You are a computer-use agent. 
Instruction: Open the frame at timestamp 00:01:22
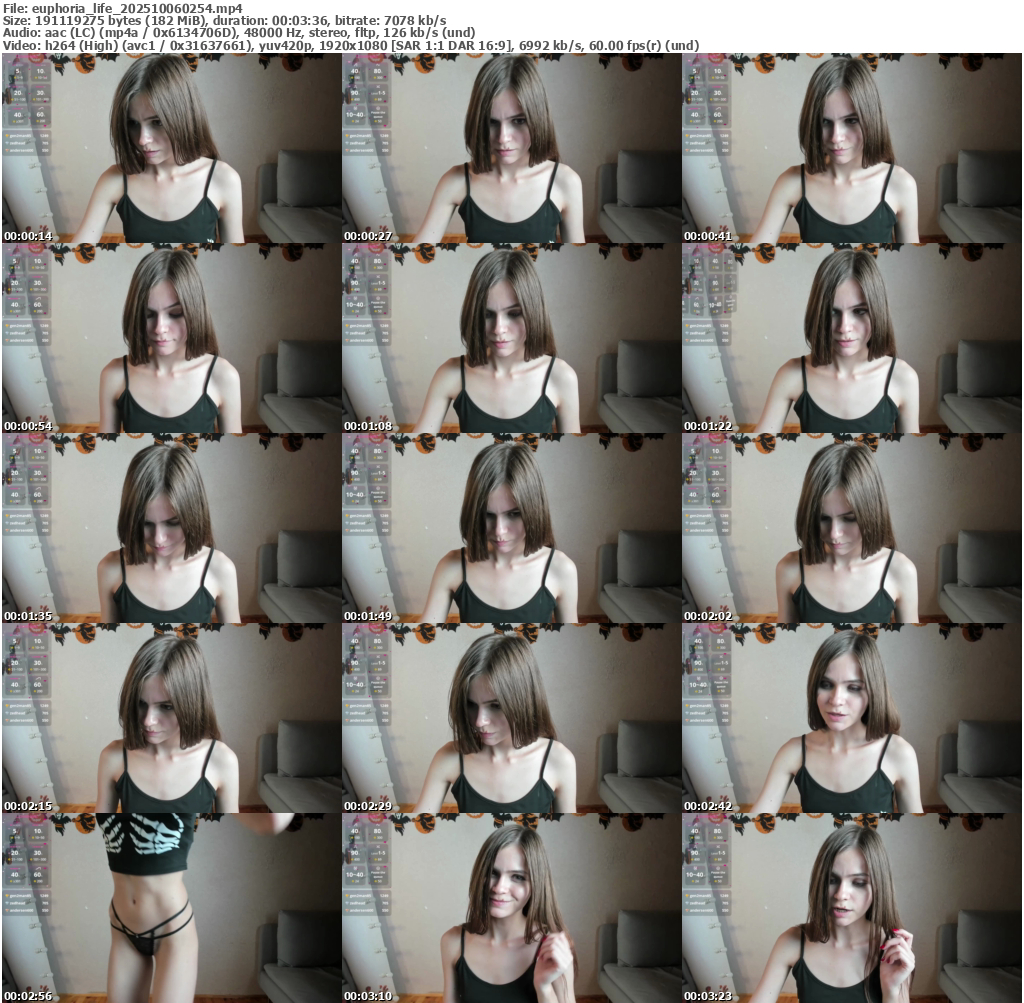point(851,338)
